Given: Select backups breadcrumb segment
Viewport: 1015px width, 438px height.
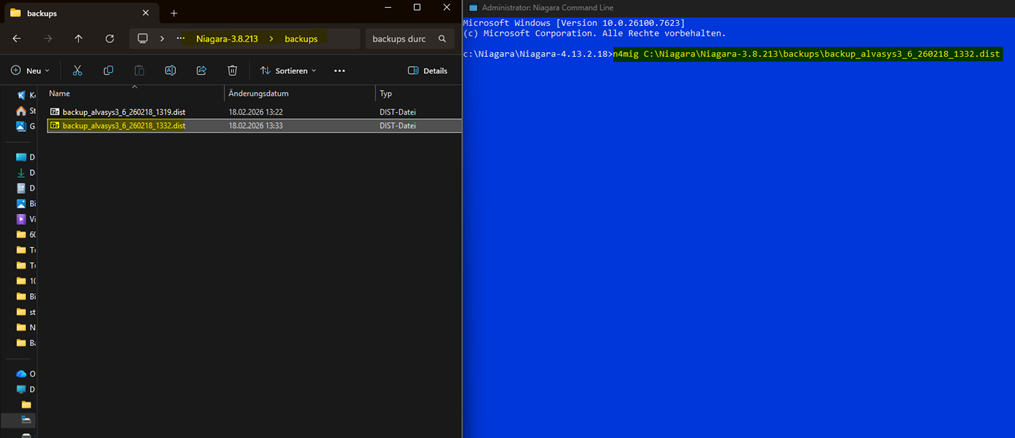Looking at the screenshot, I should (x=301, y=39).
